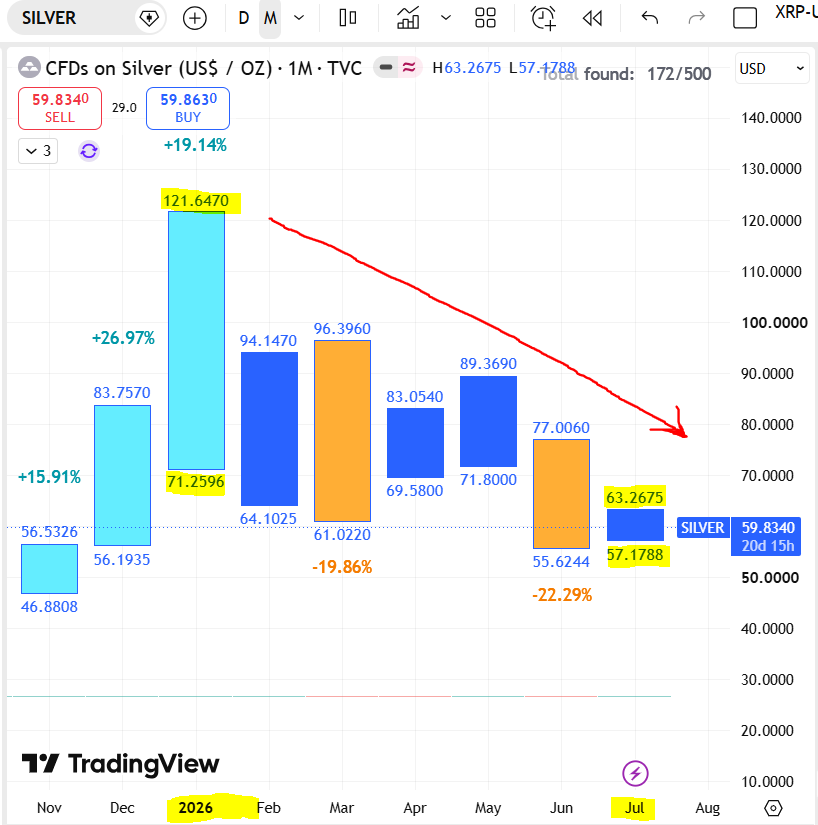Screen dimensions: 818x825
Task: Click the purple refresh indicator icon
Action: pyautogui.click(x=89, y=151)
